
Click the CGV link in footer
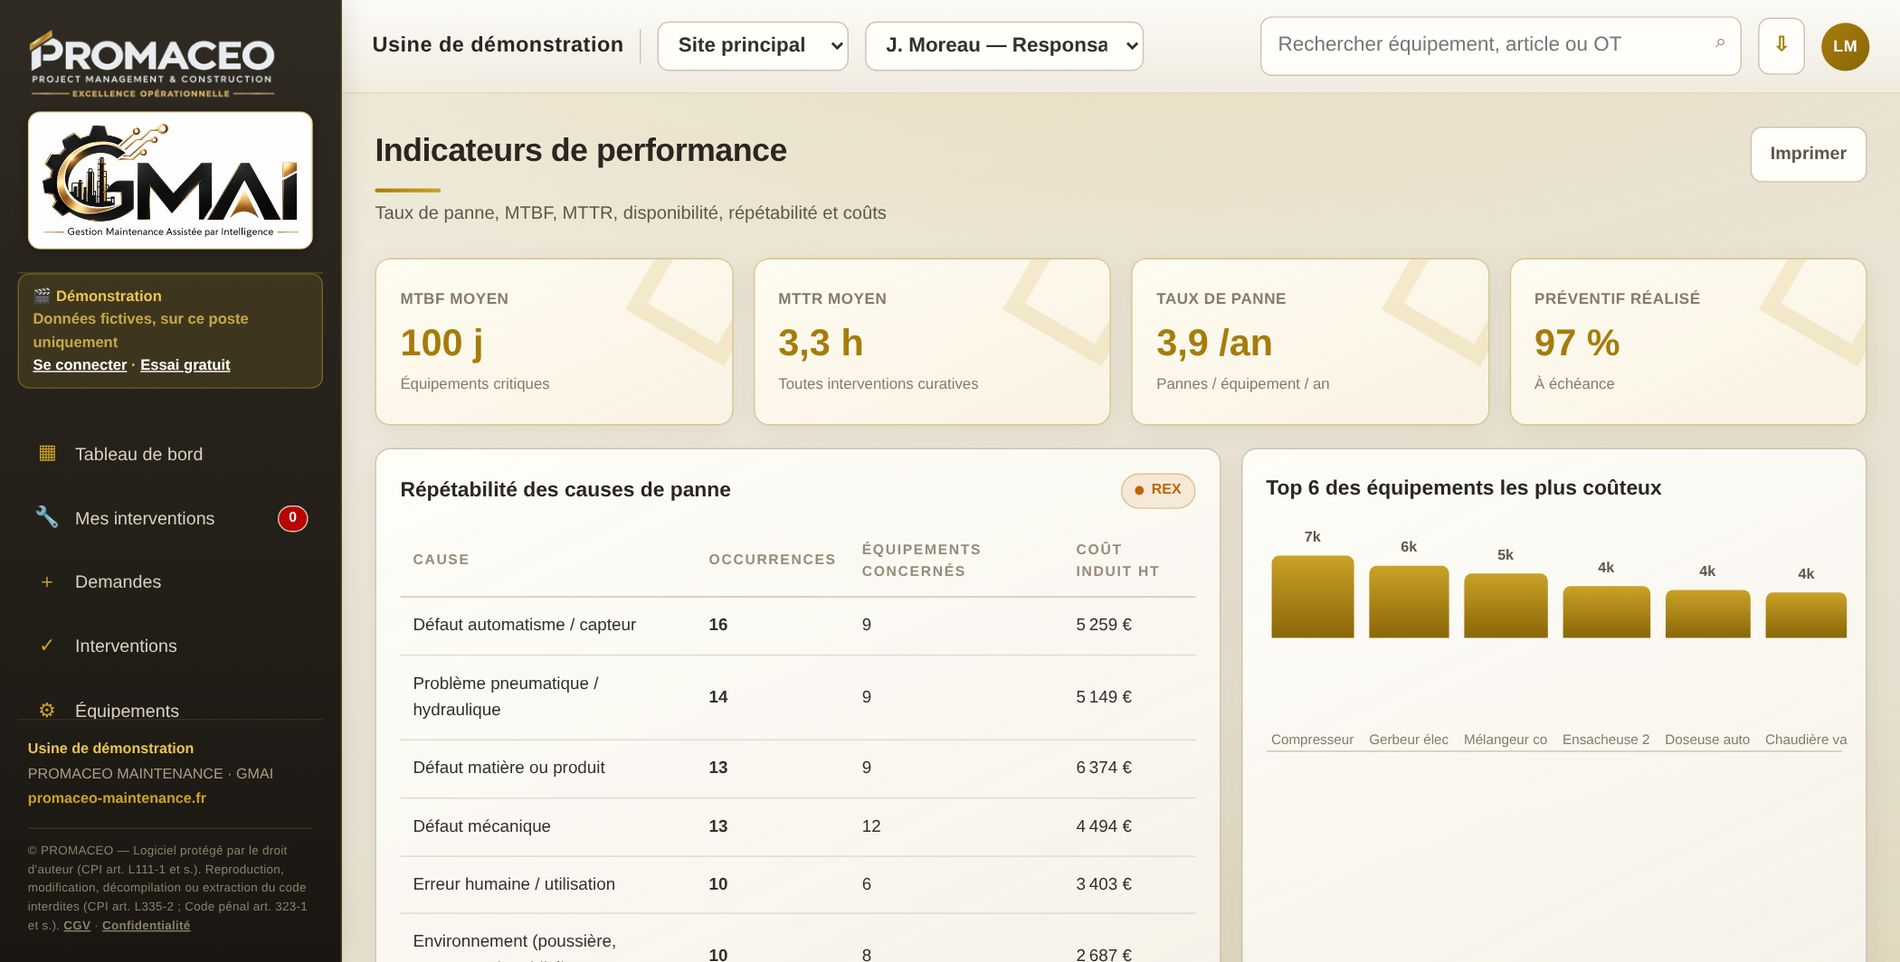77,926
